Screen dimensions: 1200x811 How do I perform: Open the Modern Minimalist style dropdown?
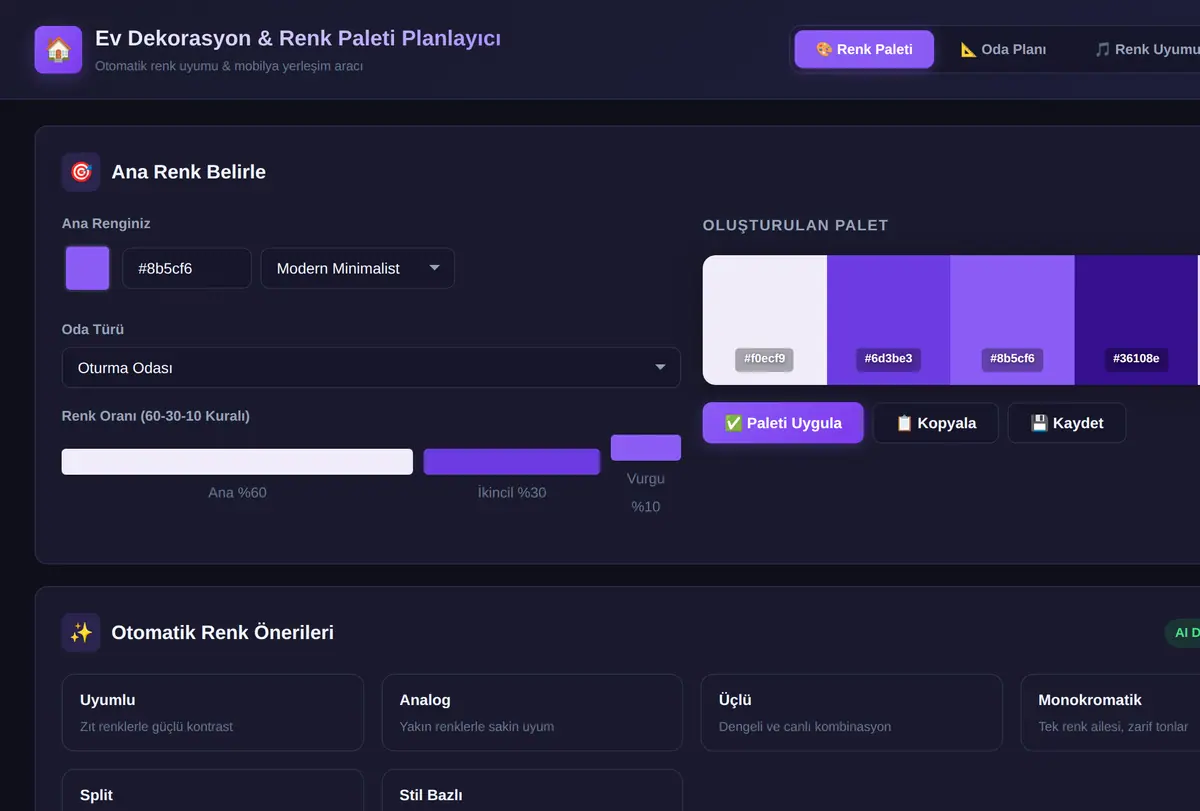tap(358, 268)
